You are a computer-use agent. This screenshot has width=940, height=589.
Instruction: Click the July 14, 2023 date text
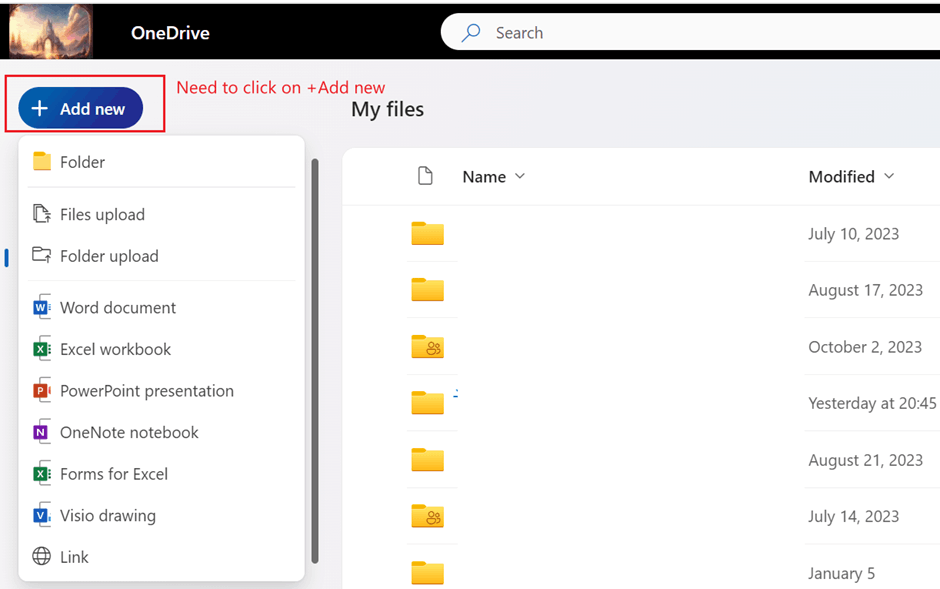pos(854,516)
